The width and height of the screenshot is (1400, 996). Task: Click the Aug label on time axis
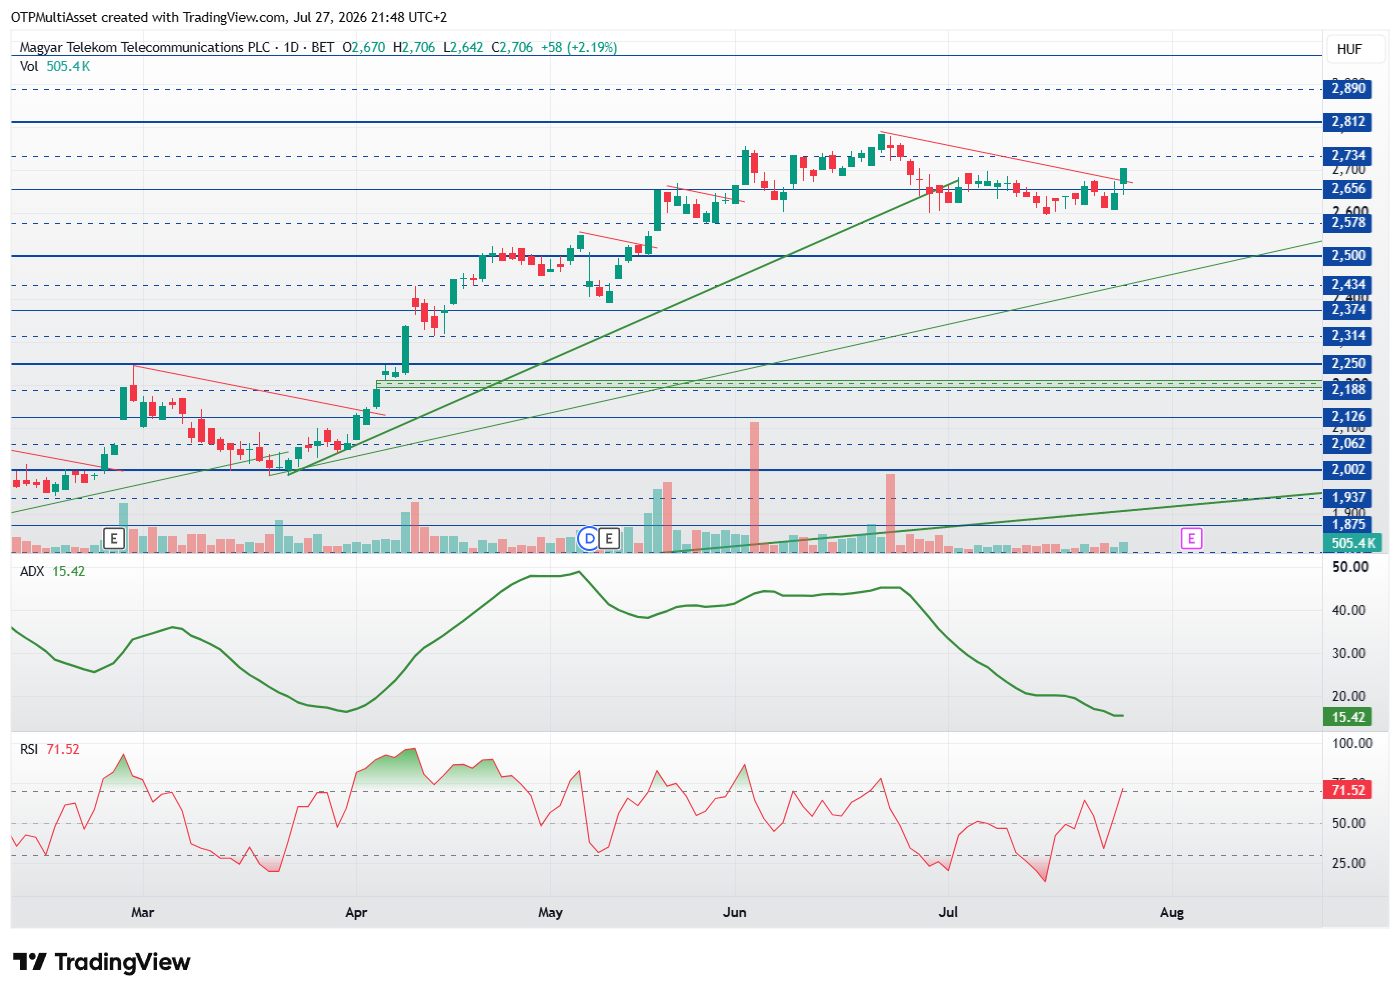point(1171,912)
